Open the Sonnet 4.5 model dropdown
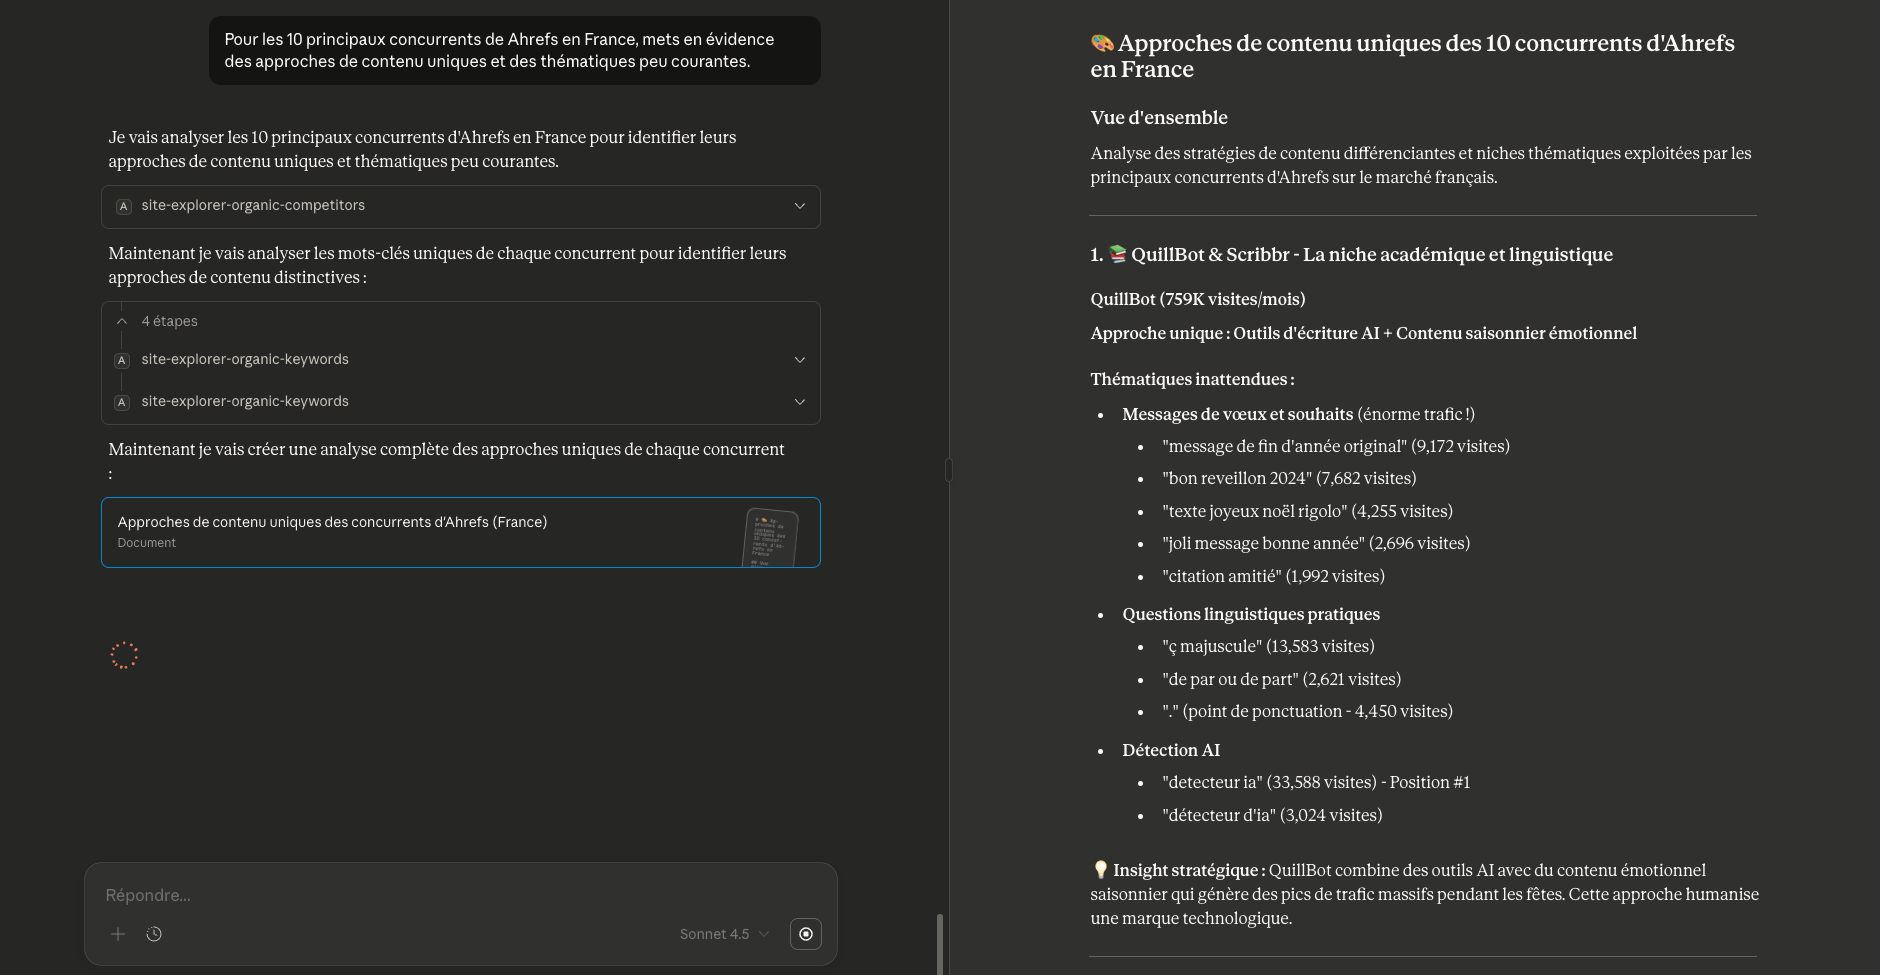This screenshot has height=975, width=1880. [724, 934]
